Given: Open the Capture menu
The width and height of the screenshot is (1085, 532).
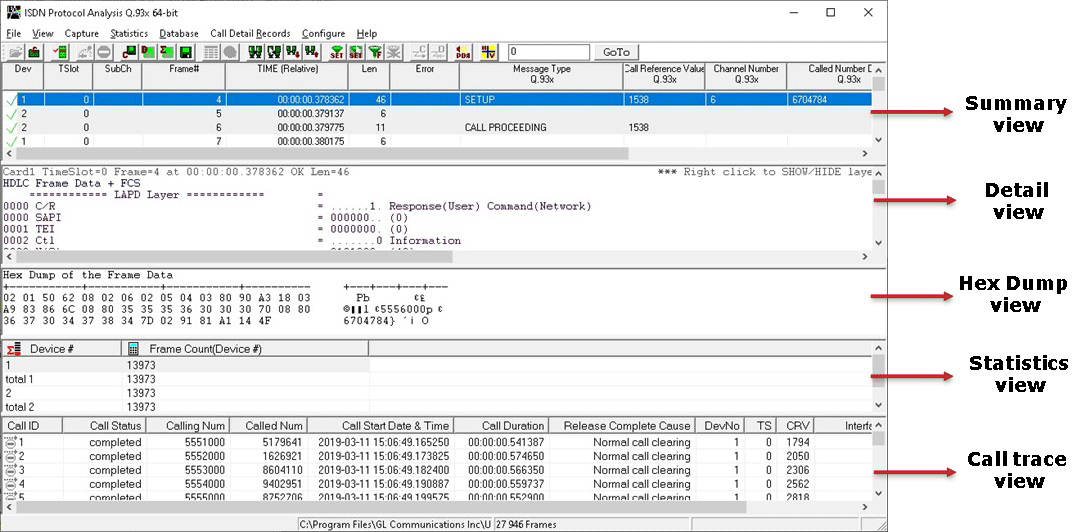Looking at the screenshot, I should pos(82,33).
